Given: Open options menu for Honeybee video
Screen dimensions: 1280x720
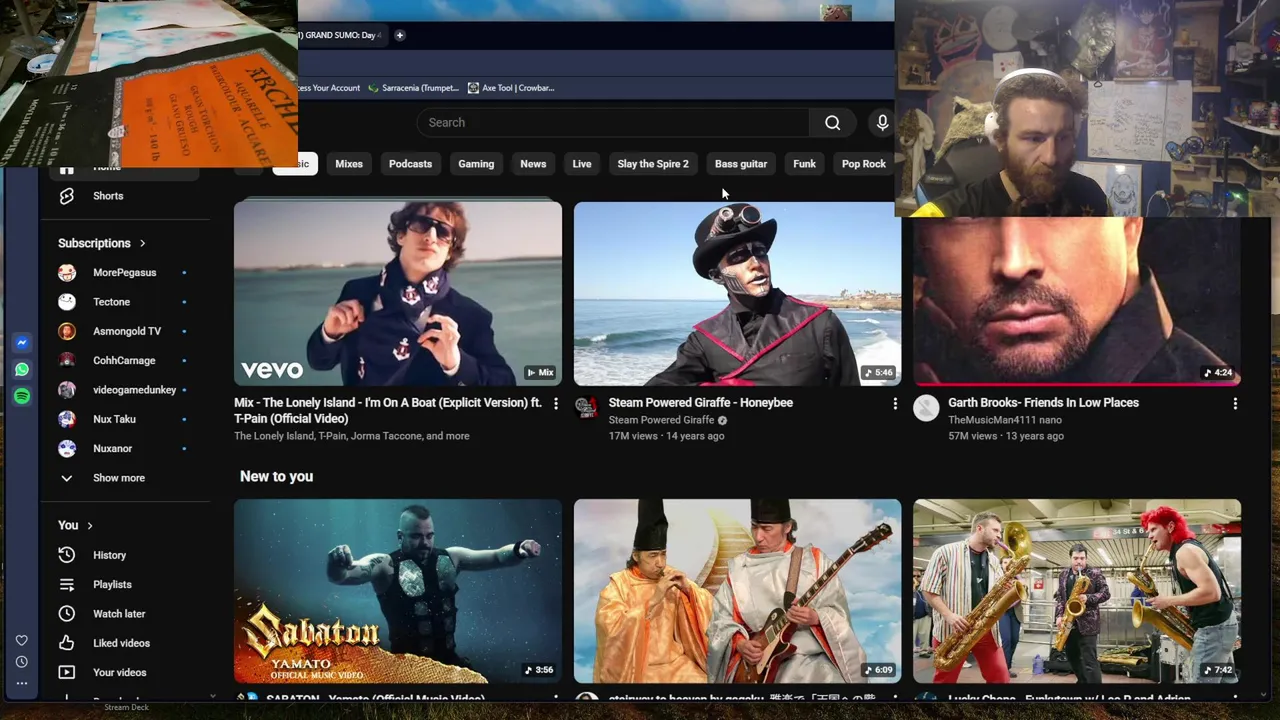Looking at the screenshot, I should click(x=895, y=404).
